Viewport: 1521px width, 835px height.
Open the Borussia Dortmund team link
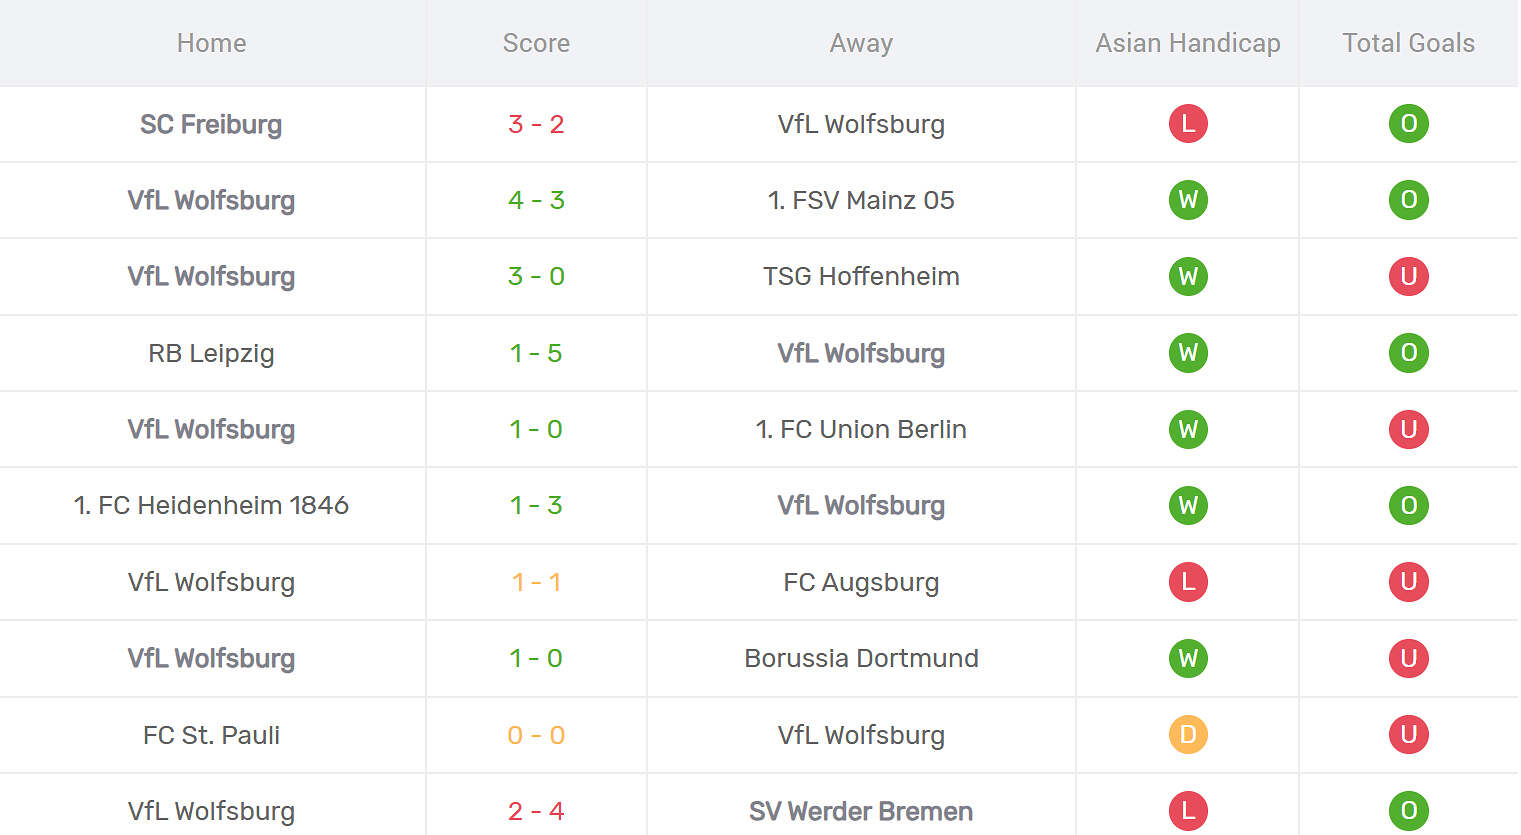pos(861,658)
